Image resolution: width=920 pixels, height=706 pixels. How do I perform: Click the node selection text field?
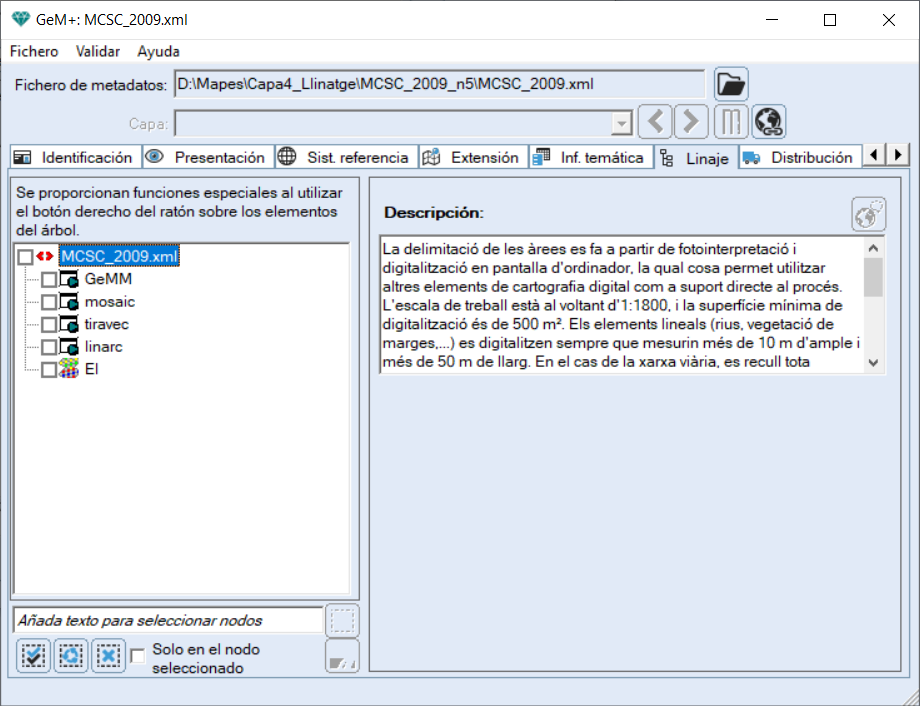[x=168, y=620]
